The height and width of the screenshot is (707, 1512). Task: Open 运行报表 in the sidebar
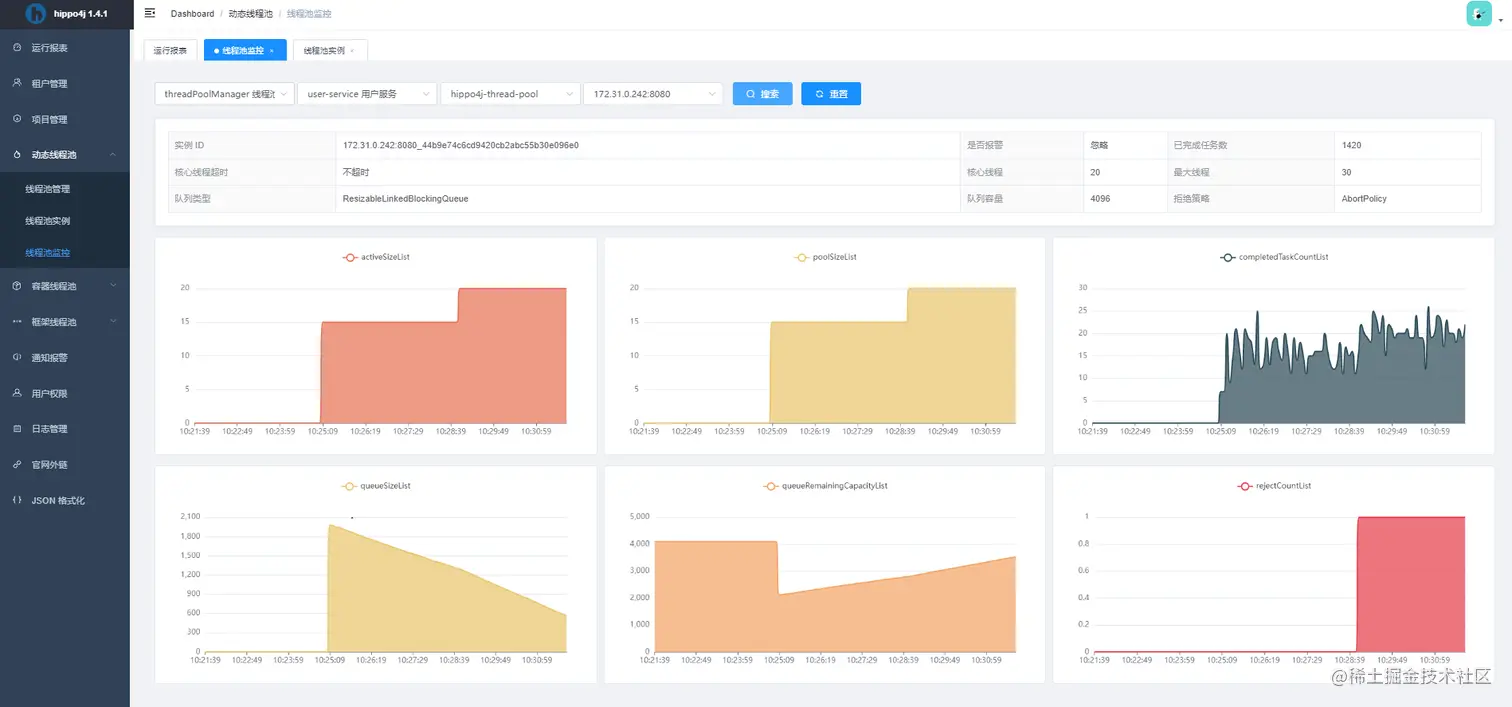(65, 48)
